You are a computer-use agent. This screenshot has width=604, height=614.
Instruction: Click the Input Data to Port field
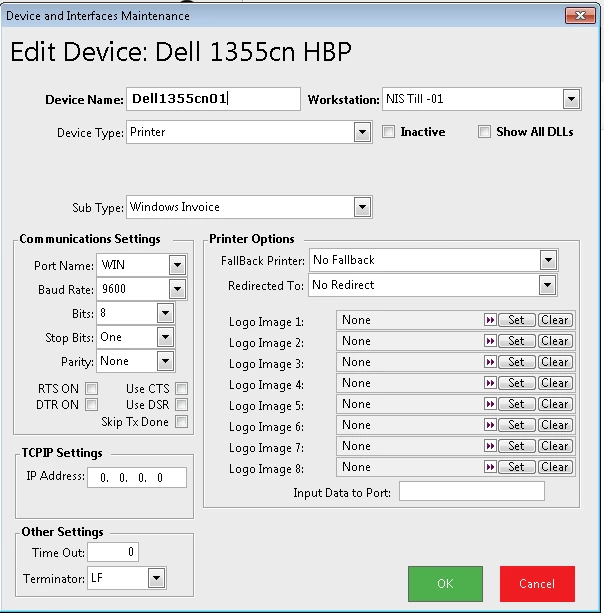[x=471, y=491]
